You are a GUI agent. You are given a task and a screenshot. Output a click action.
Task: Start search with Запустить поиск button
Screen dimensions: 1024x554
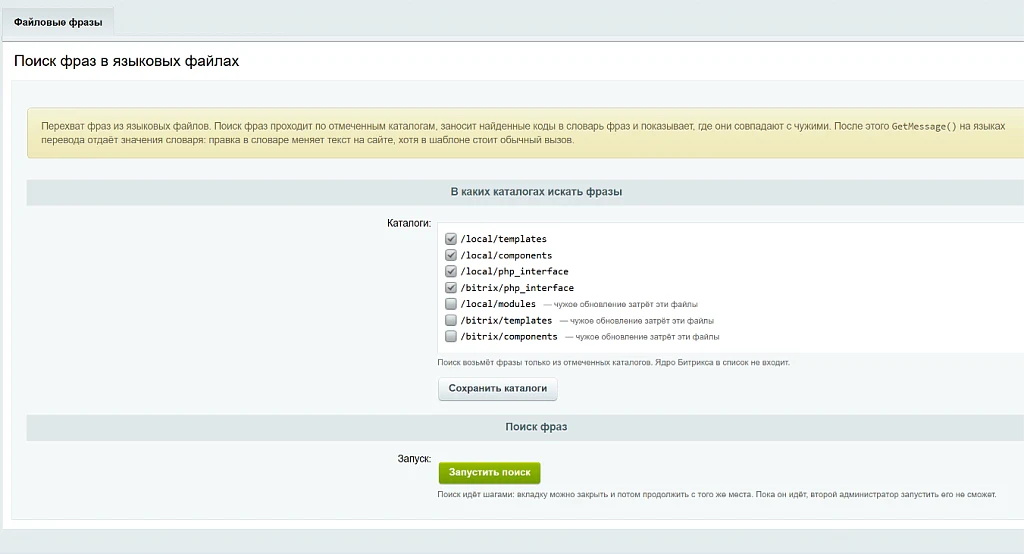[x=490, y=472]
